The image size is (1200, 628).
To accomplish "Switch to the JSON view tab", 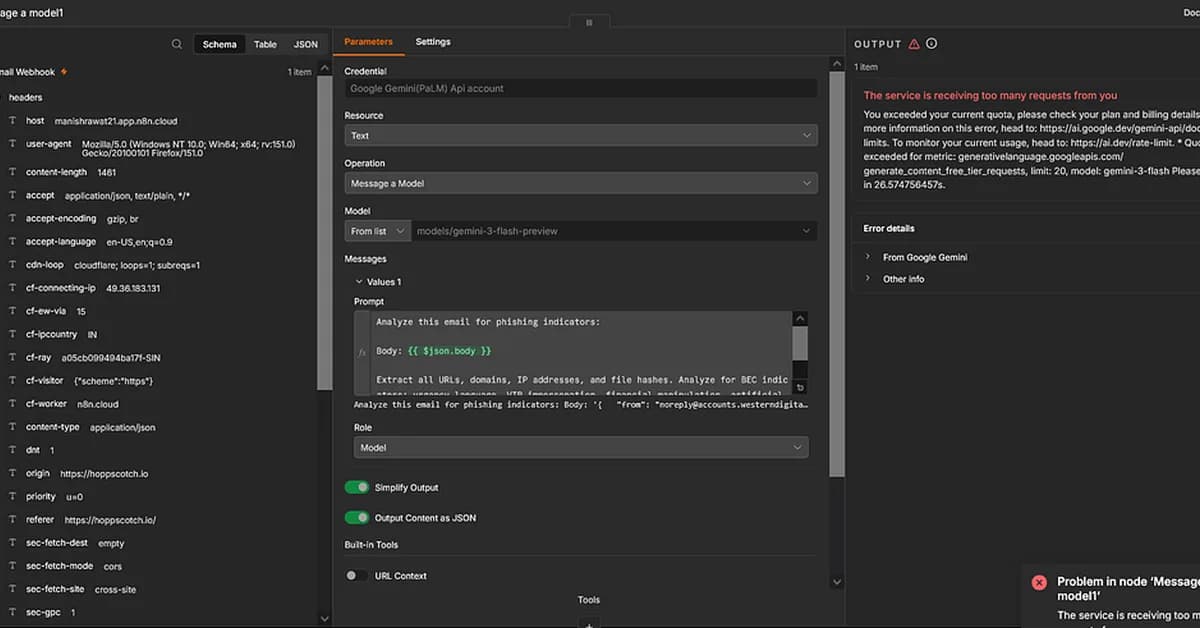I will 305,44.
